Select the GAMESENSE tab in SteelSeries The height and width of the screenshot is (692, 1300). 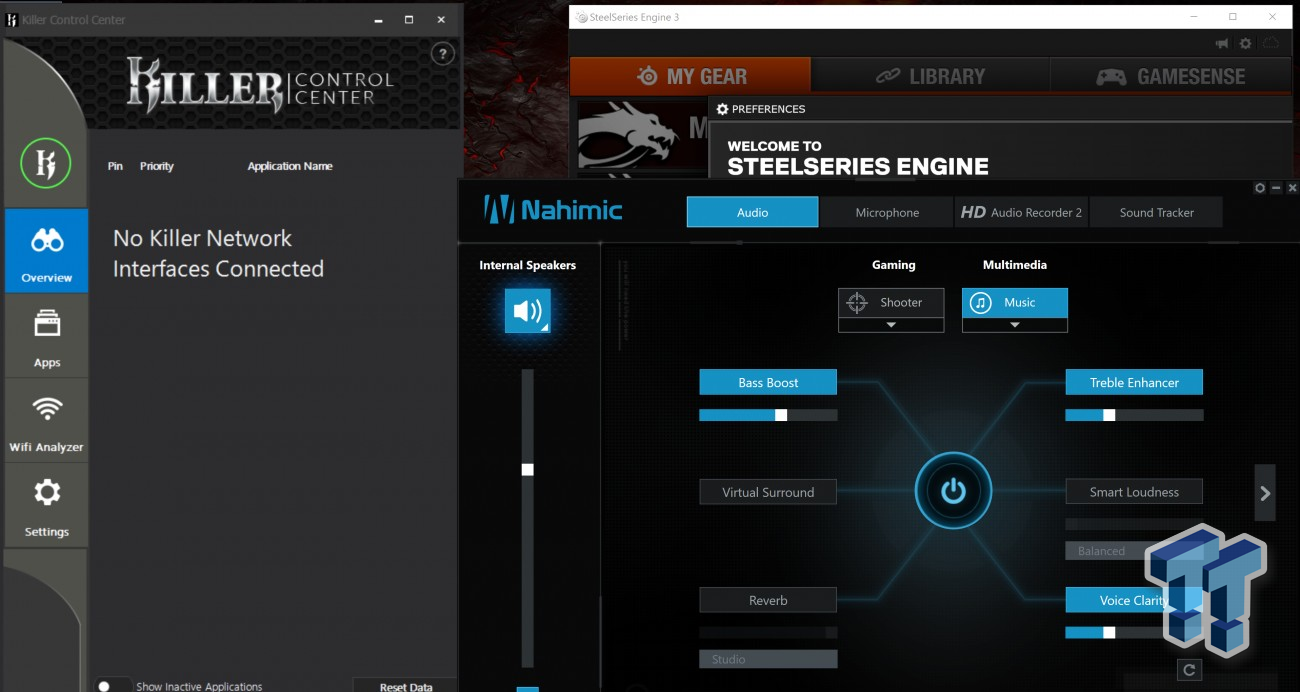coord(1171,76)
